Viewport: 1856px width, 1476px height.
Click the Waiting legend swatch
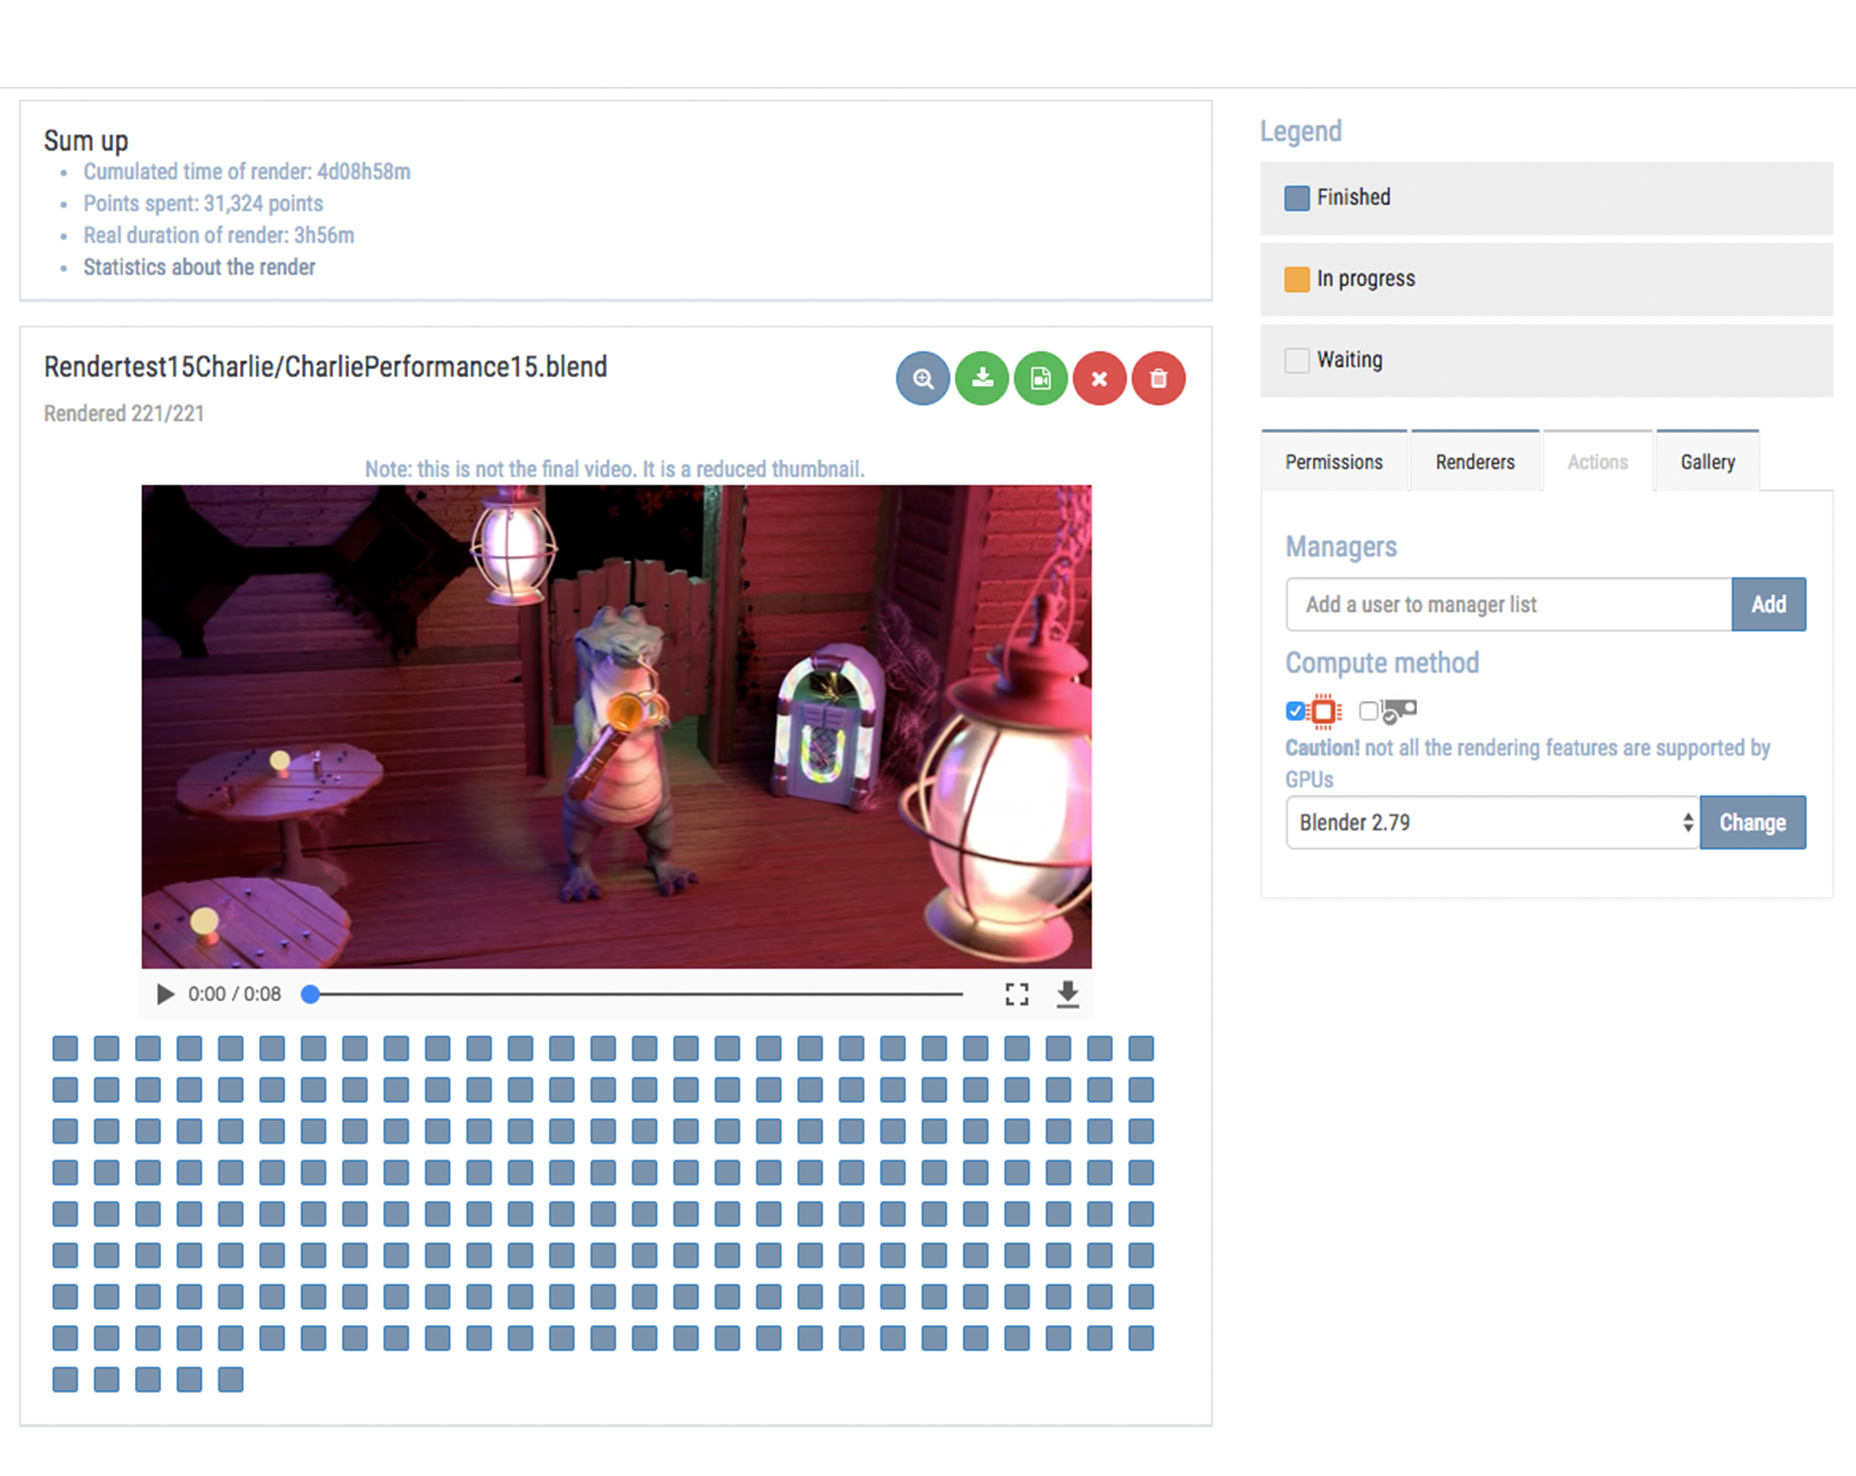coord(1297,360)
